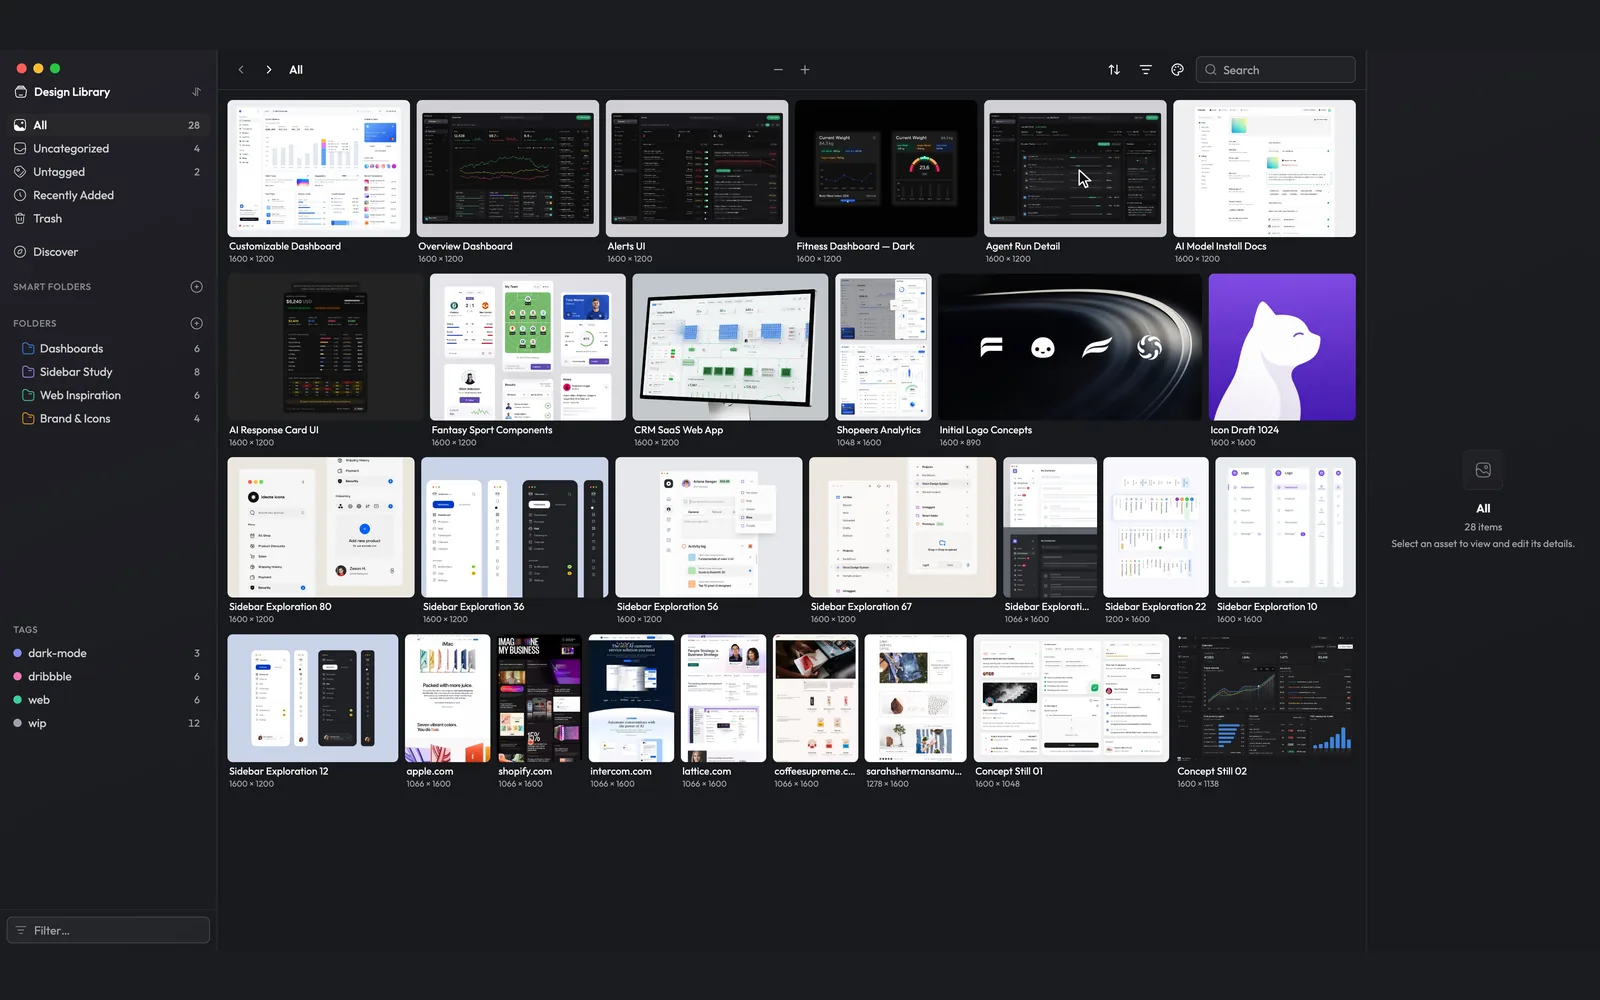Select the Customizable Dashboard thumbnail
Image resolution: width=1600 pixels, height=1000 pixels.
[319, 168]
